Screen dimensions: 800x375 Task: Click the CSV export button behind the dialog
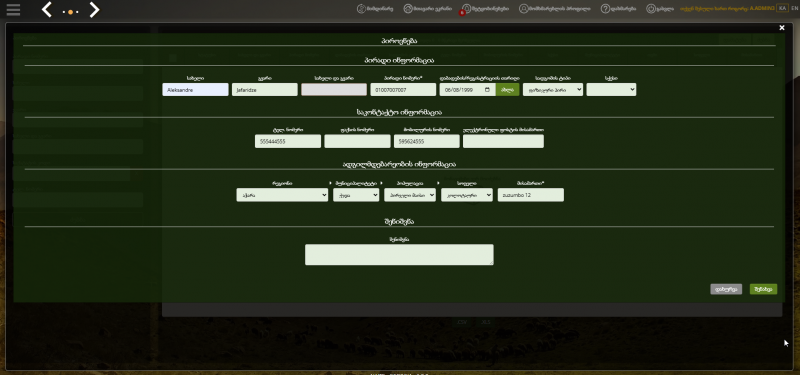point(462,322)
